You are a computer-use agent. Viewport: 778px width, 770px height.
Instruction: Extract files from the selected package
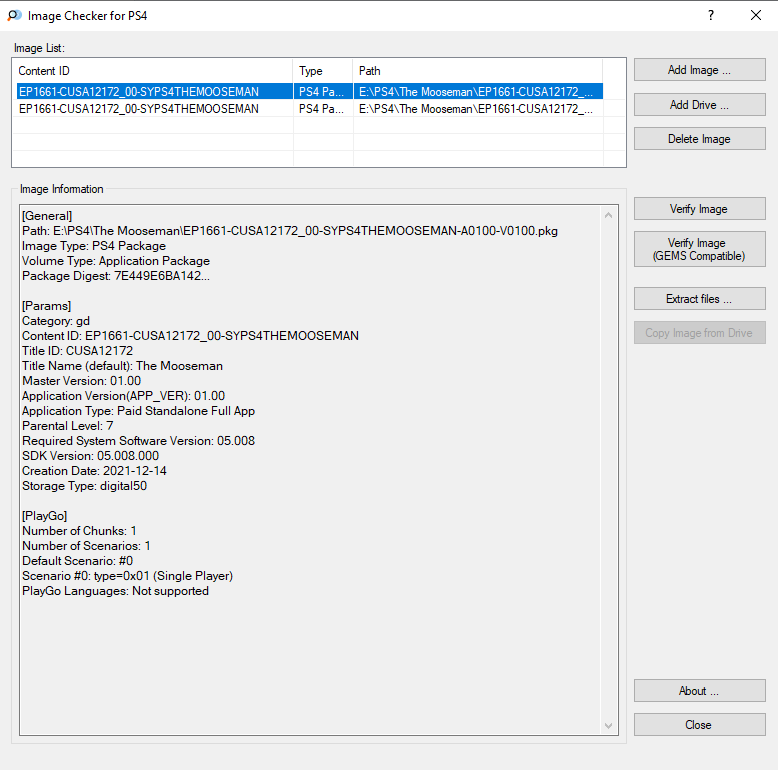pyautogui.click(x=699, y=299)
